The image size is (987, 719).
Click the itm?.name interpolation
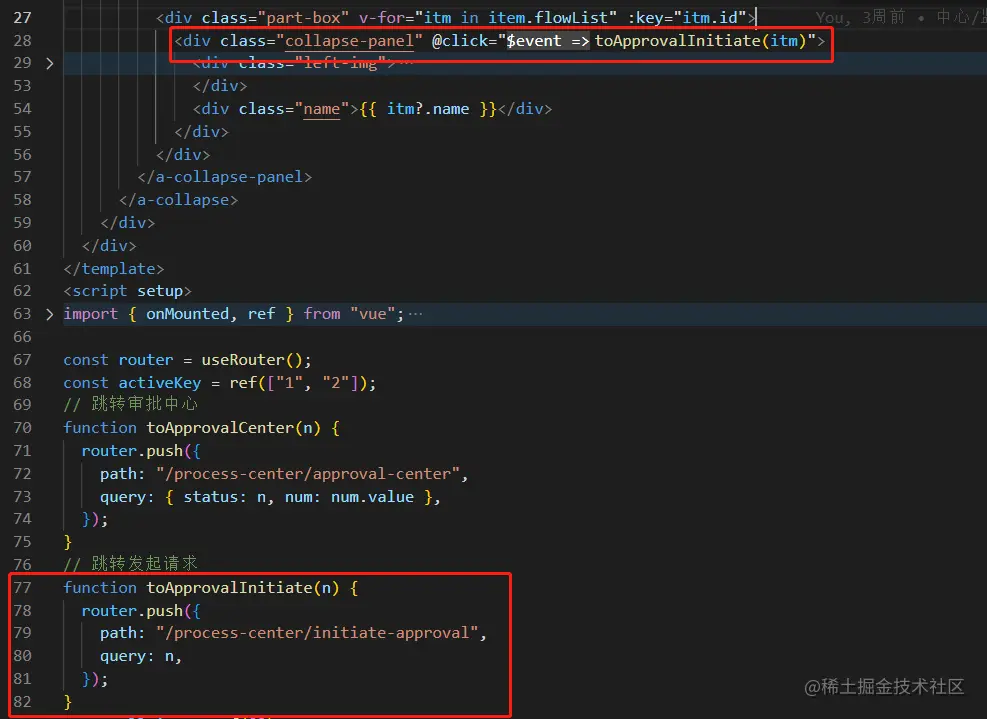click(x=428, y=109)
